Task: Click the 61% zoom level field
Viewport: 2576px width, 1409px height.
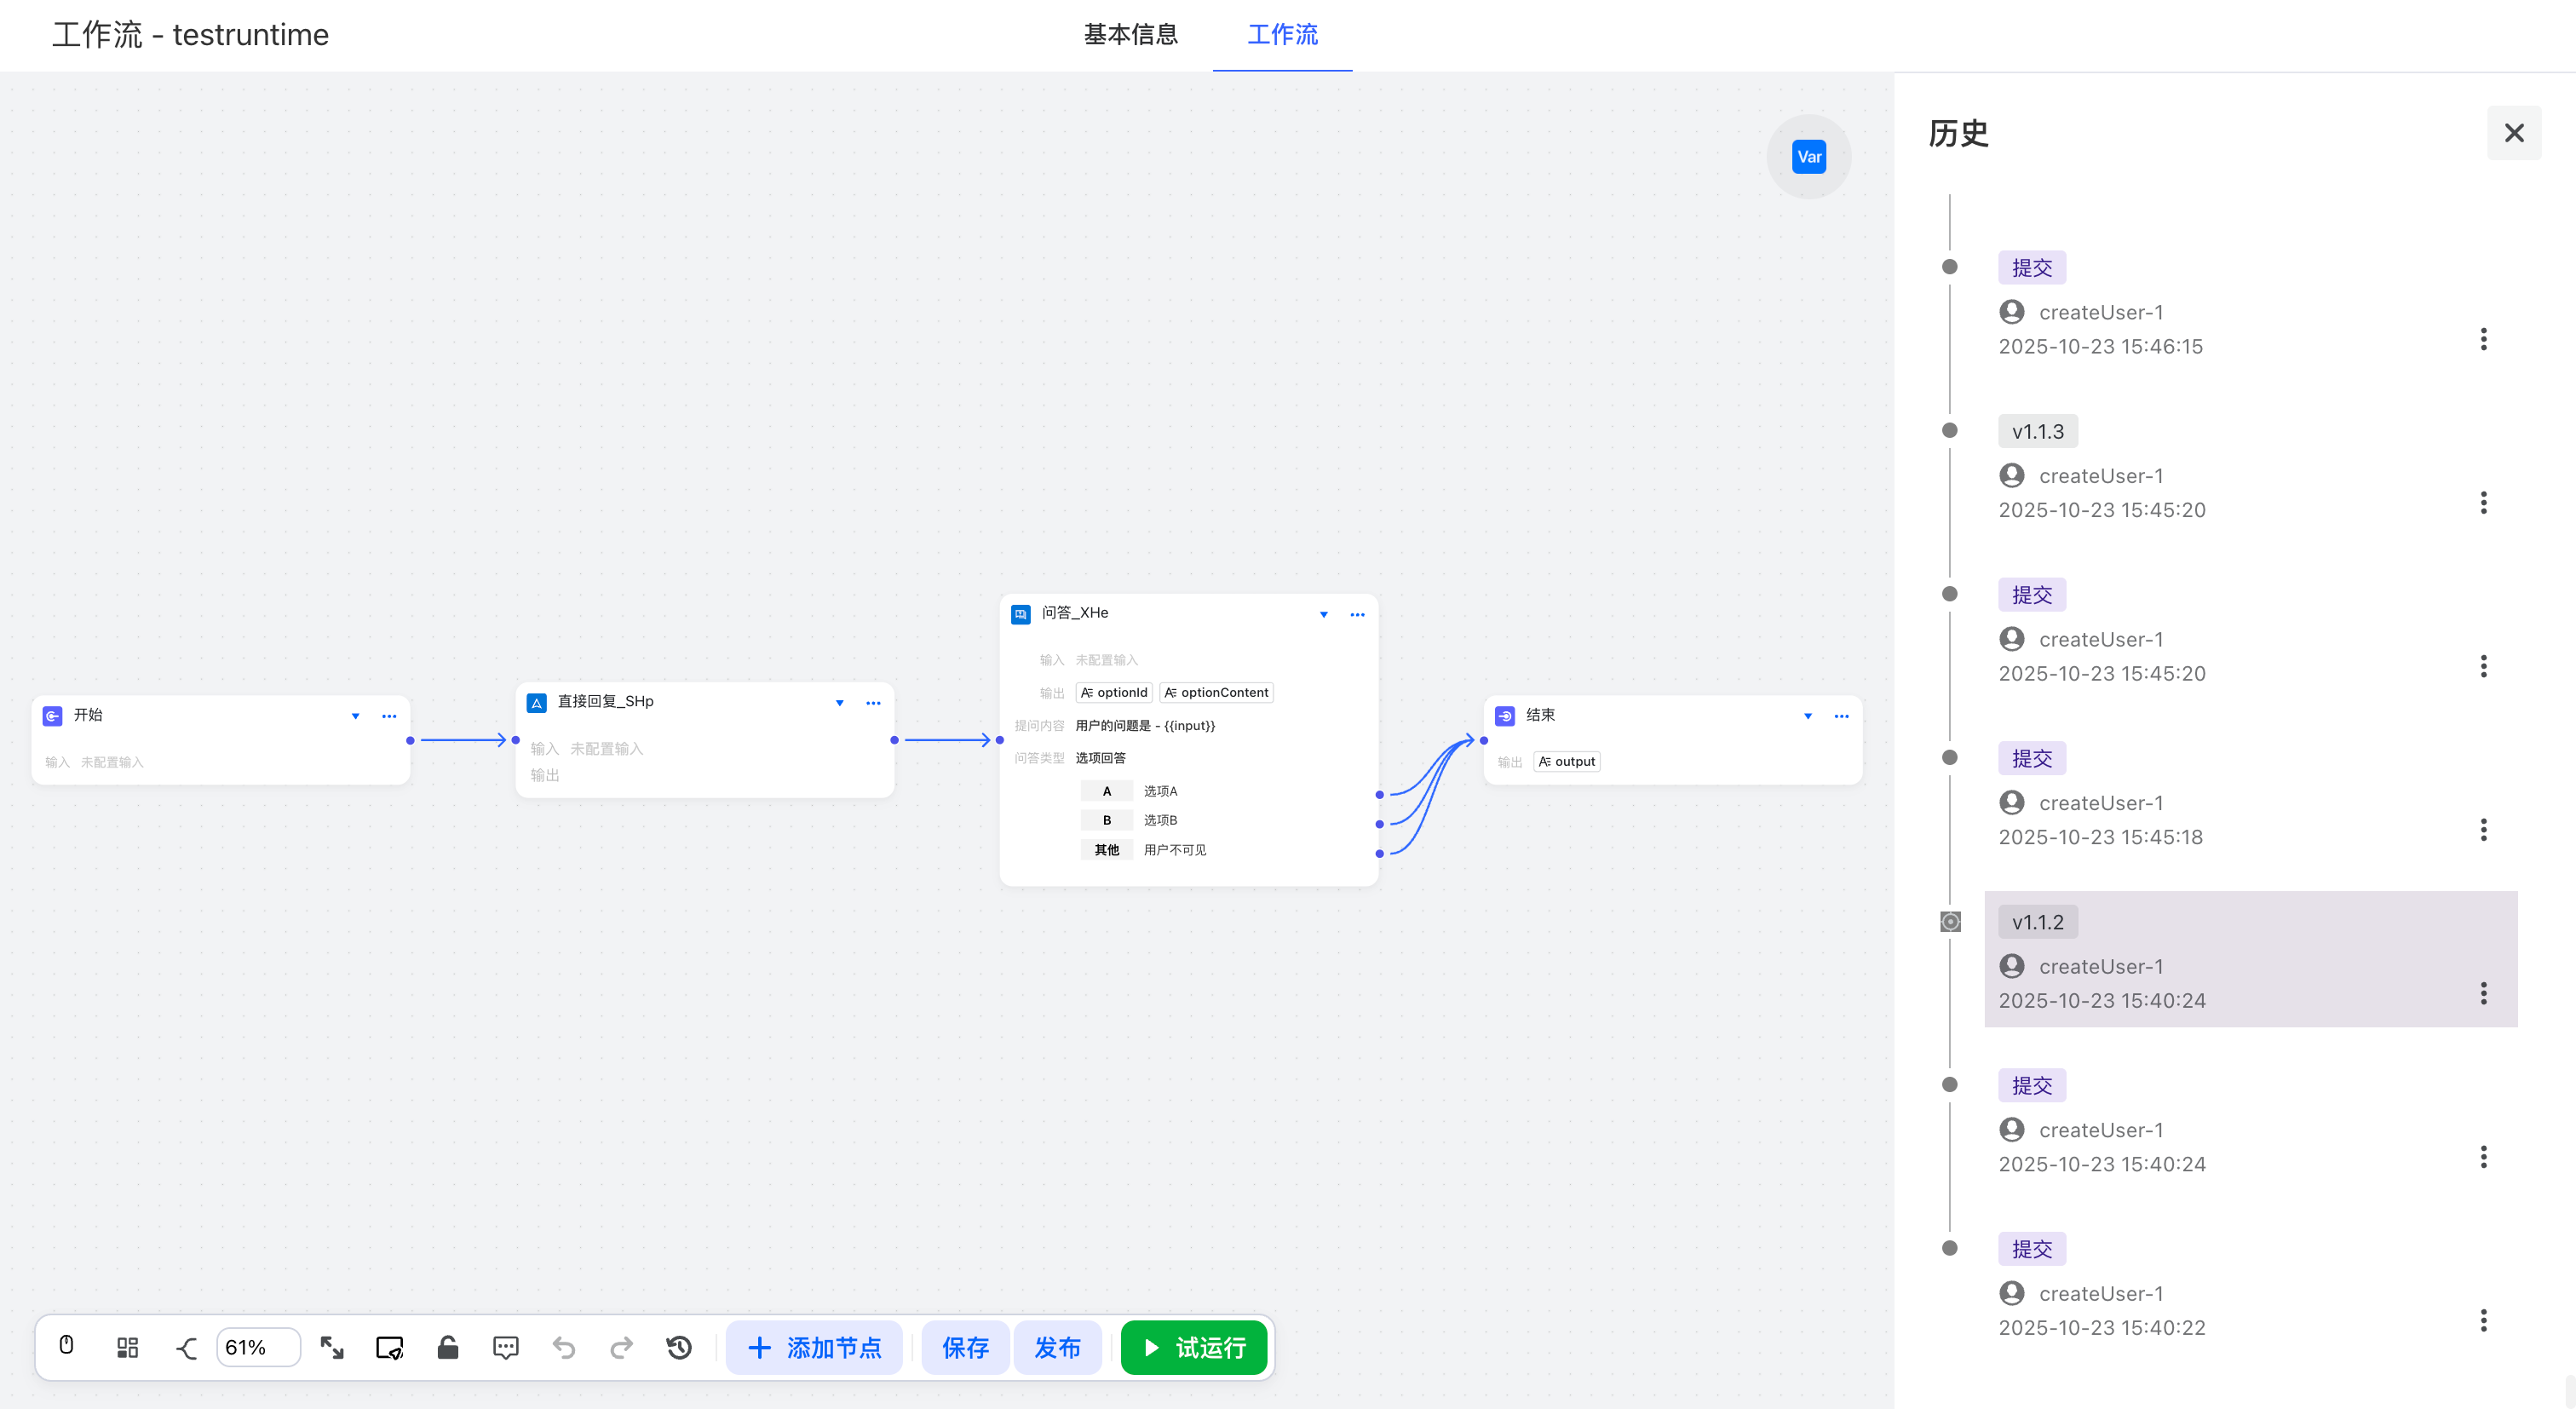Action: click(x=257, y=1347)
